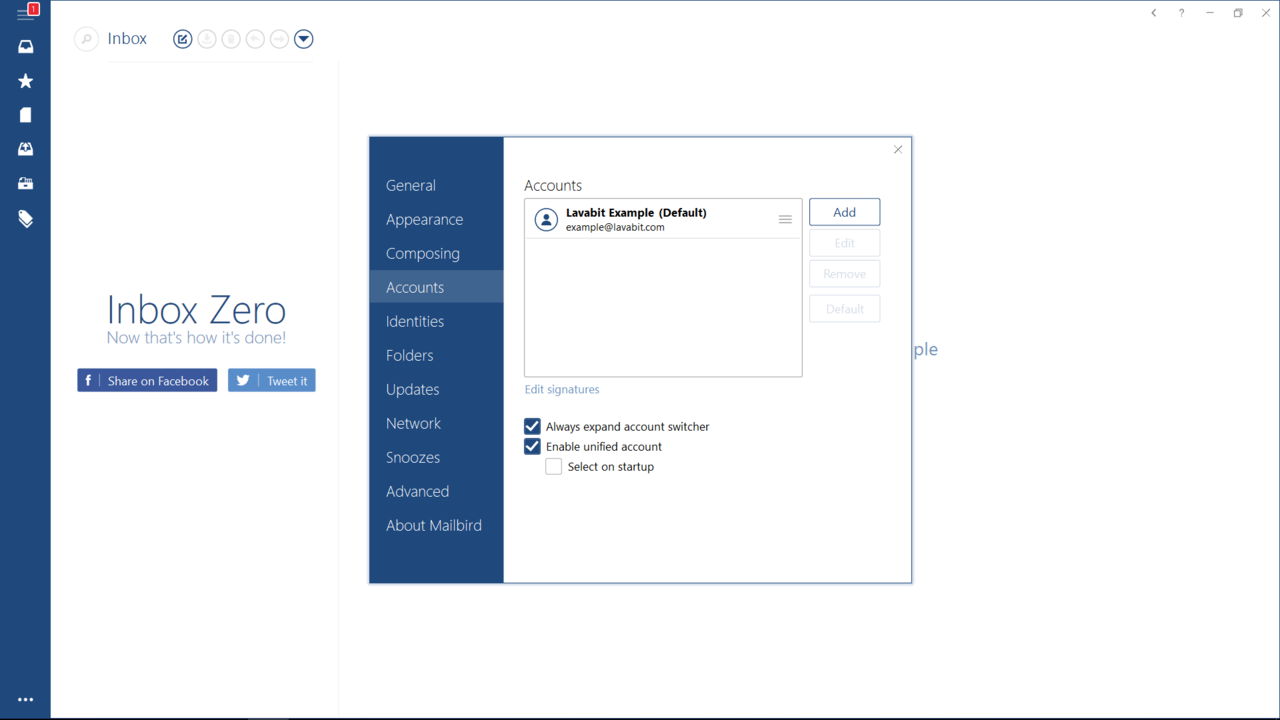Open Composing settings tab
The image size is (1280, 720).
[x=436, y=253]
